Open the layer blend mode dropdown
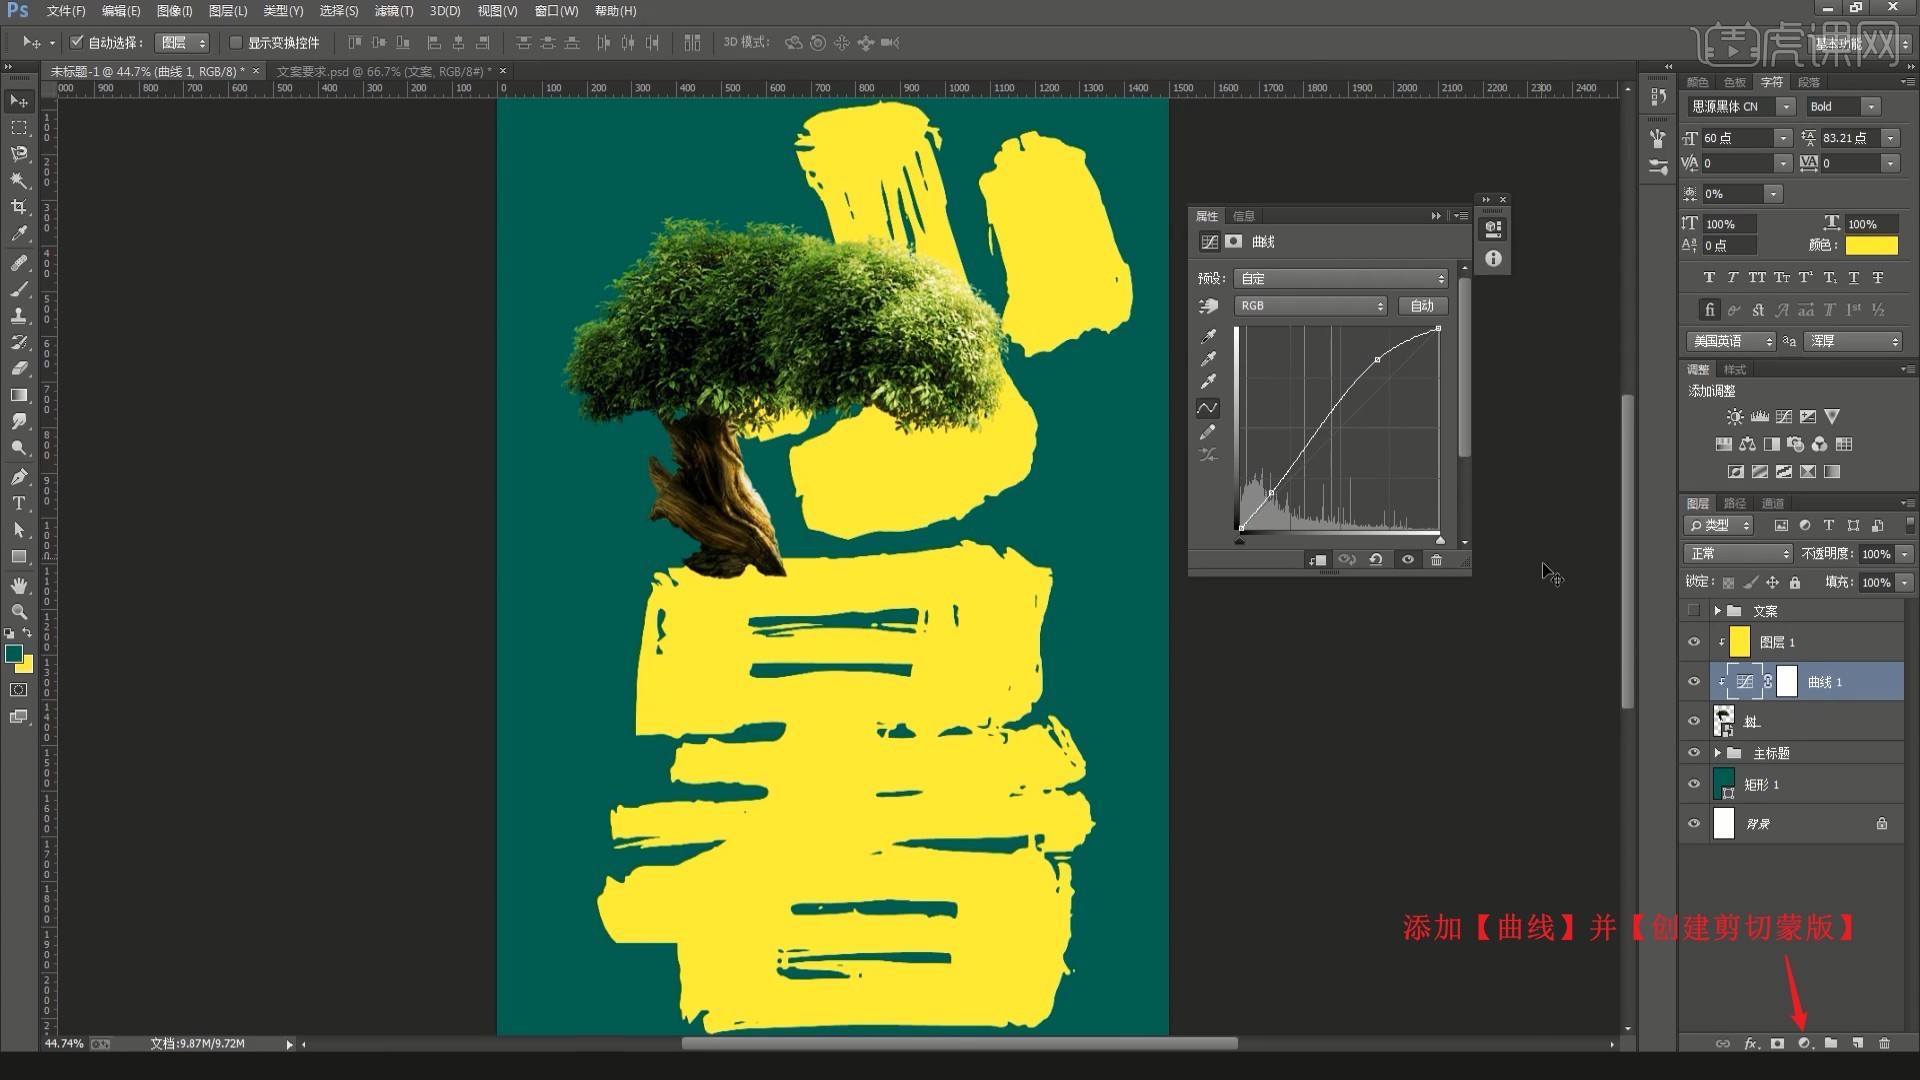This screenshot has height=1080, width=1920. coord(1738,553)
